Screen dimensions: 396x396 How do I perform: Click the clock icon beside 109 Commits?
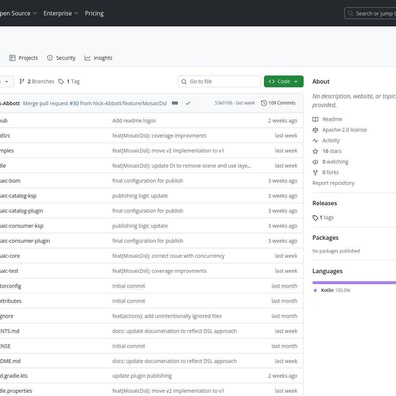coord(264,103)
